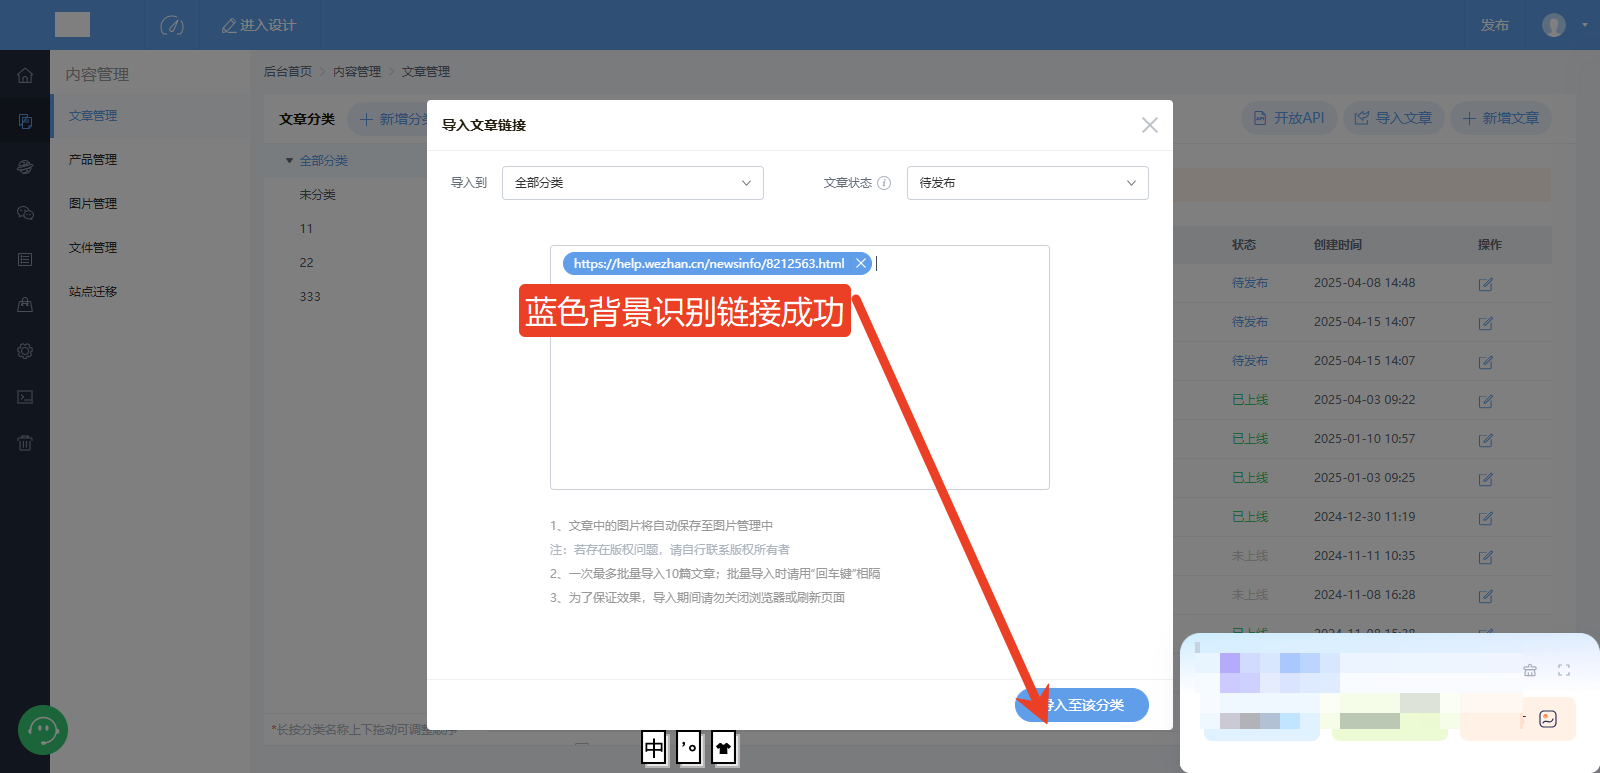Click the info icon beside 文章状态
Viewport: 1600px width, 773px height.
click(884, 183)
